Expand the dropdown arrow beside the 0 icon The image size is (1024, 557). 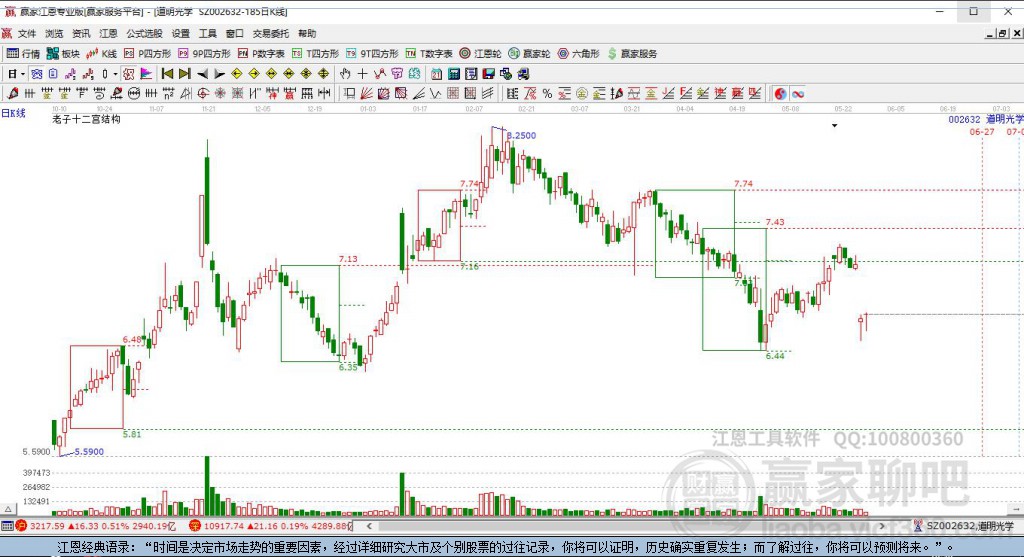pos(115,74)
